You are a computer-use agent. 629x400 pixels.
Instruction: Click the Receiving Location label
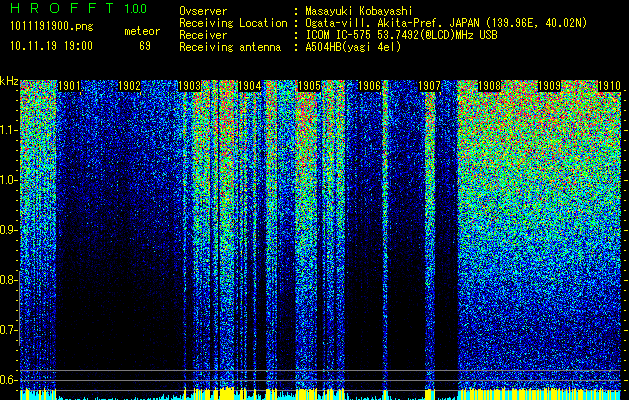coord(233,23)
